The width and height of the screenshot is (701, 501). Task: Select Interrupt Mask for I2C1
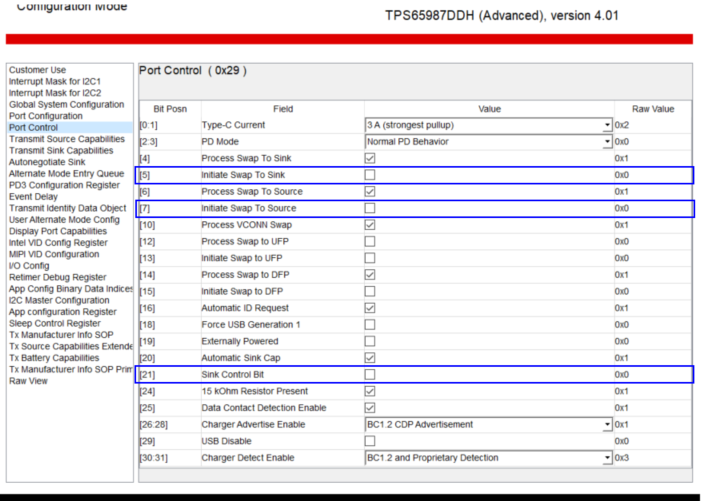tap(55, 81)
